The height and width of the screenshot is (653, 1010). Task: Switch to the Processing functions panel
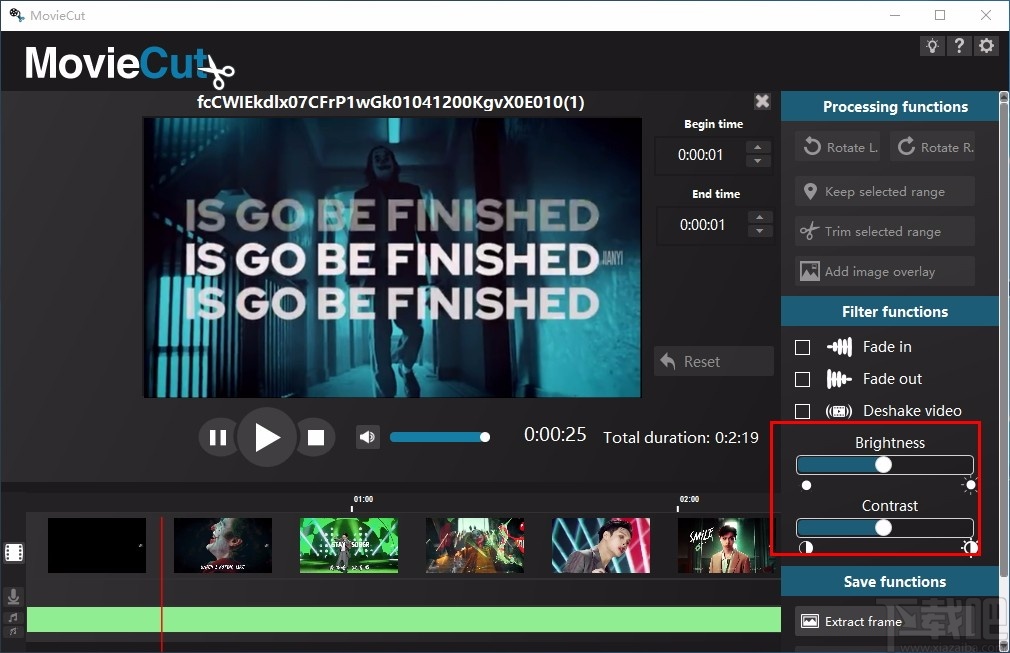coord(895,106)
